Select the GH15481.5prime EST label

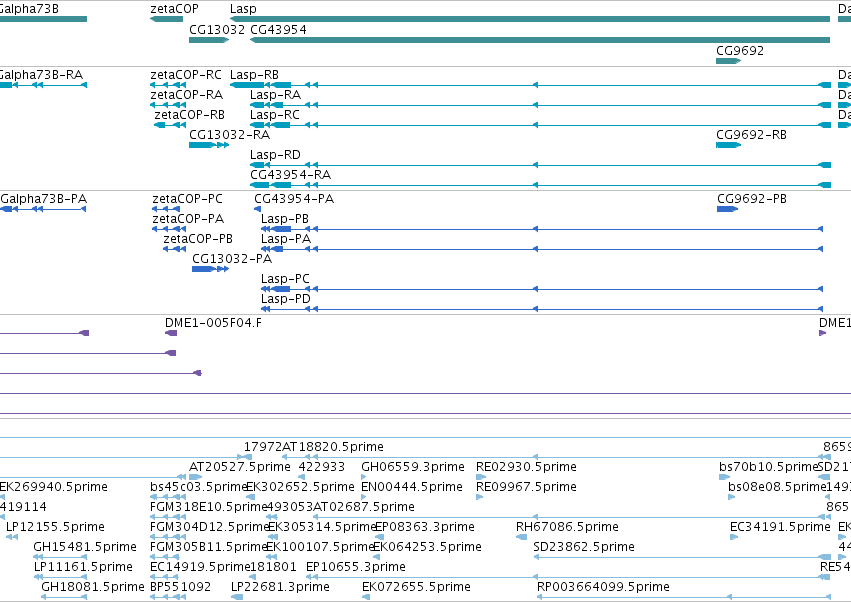85,547
